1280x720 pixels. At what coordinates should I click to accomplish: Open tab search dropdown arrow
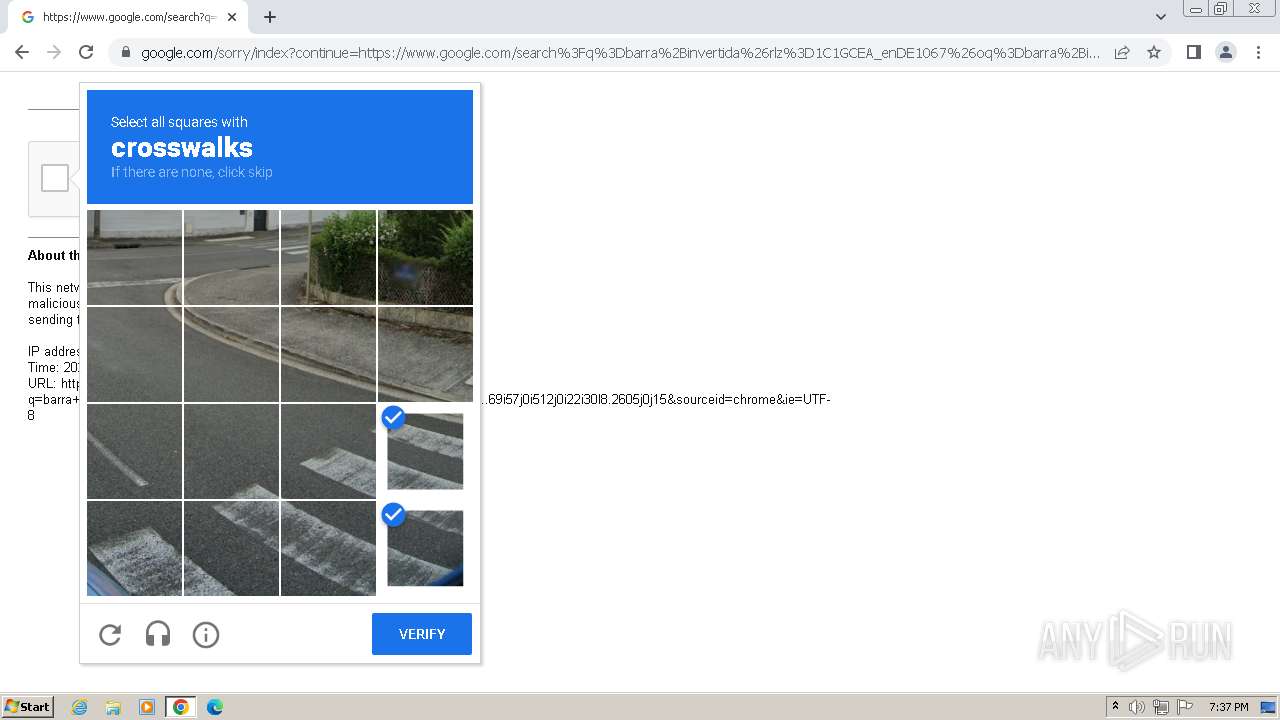point(1160,17)
